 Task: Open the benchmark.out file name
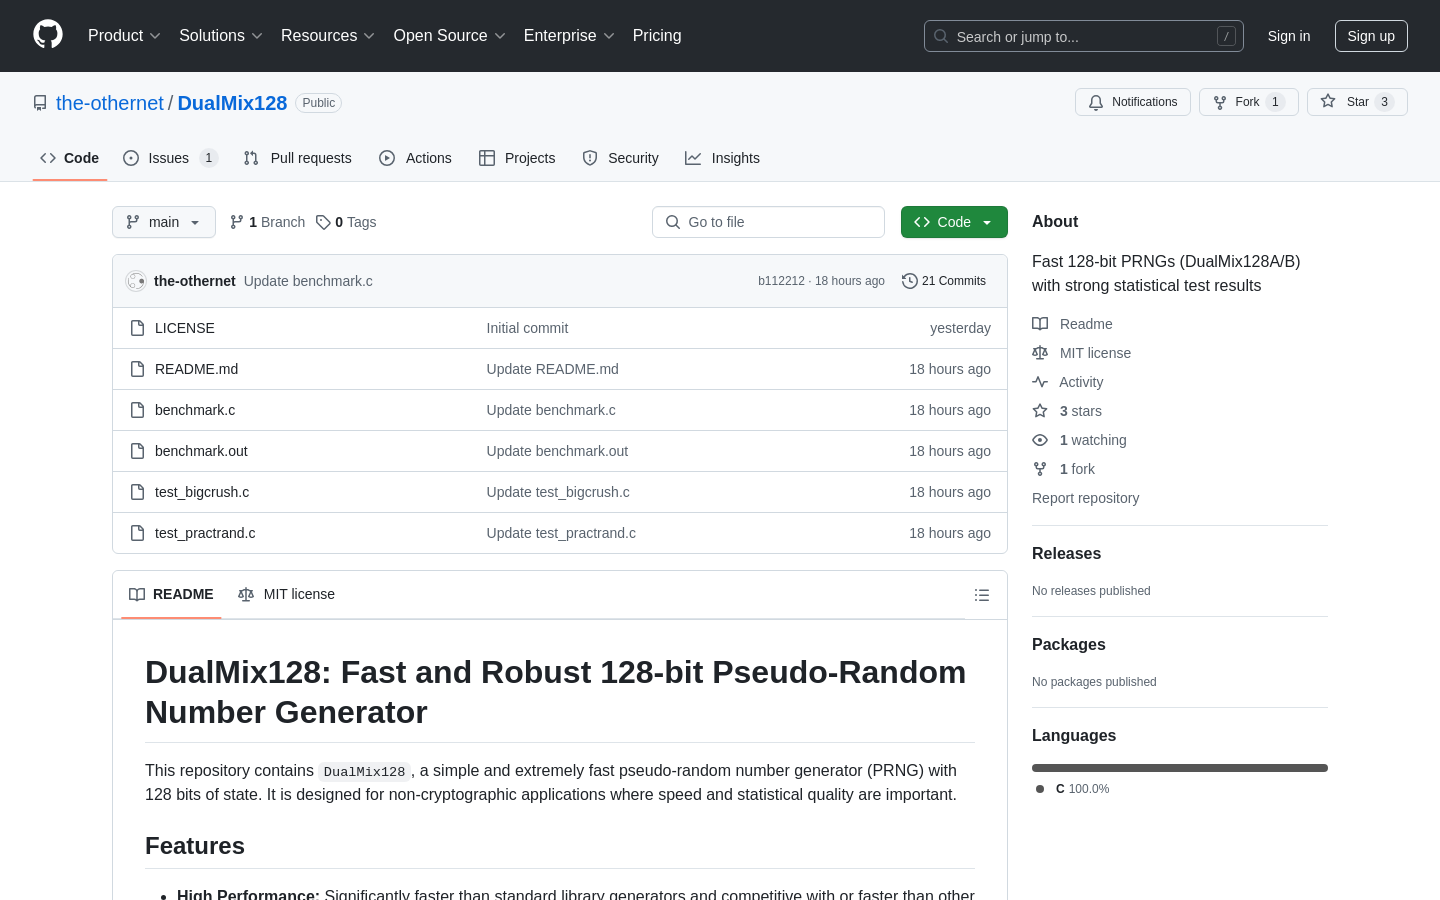[x=201, y=451]
